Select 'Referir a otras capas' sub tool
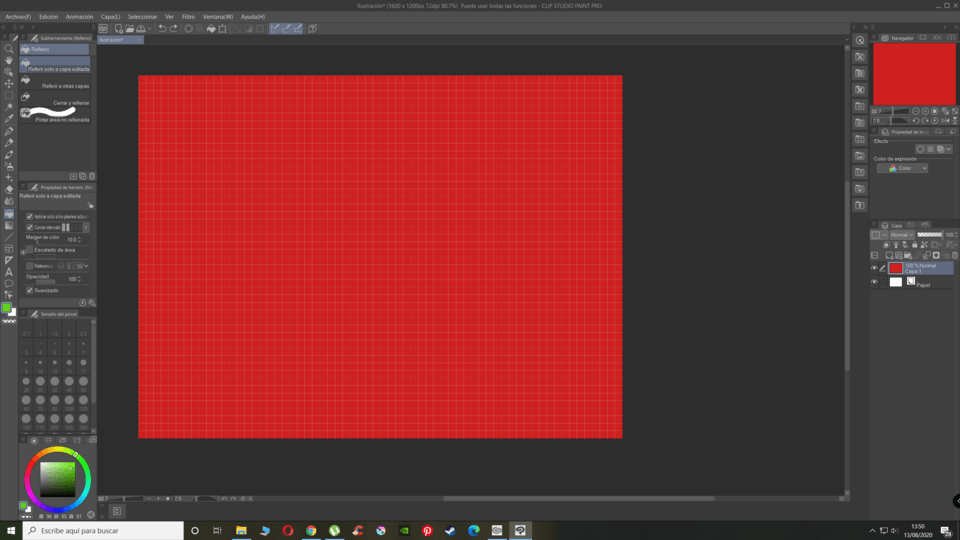This screenshot has width=960, height=540. pyautogui.click(x=55, y=82)
